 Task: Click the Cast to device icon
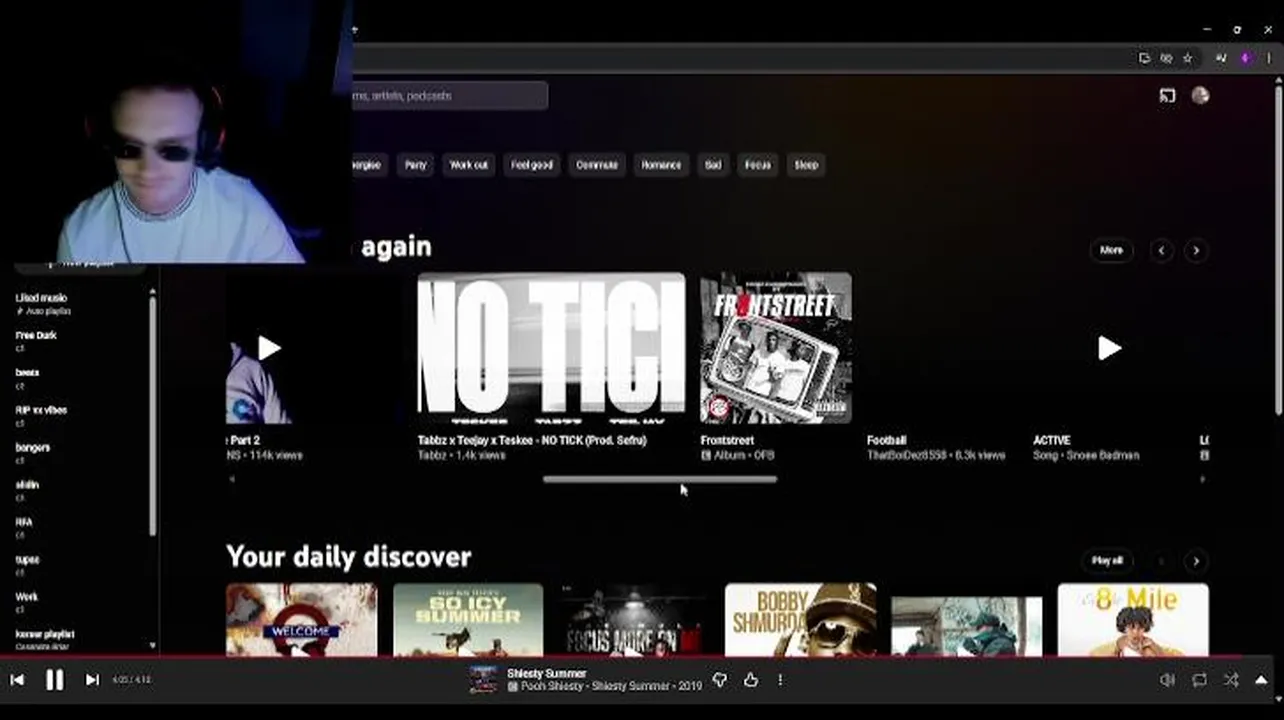coord(1167,96)
